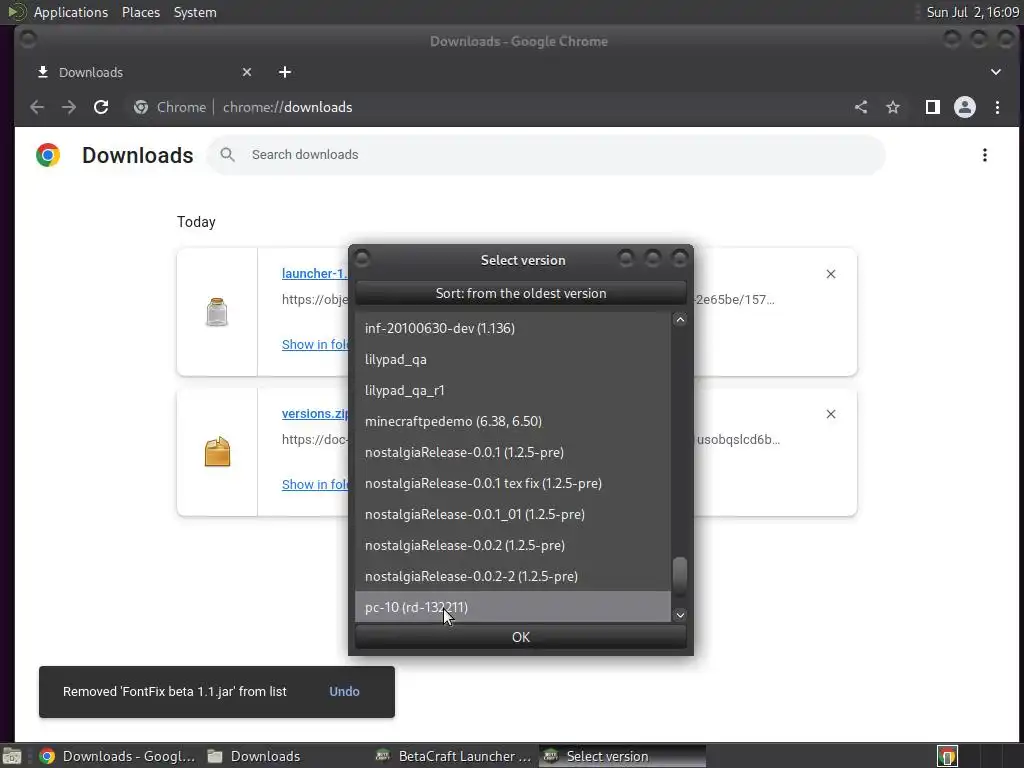Screen dimensions: 1024x768
Task: Select nostalgiaRelease-0.0.2 (1.2.5-pre)
Action: click(x=513, y=545)
